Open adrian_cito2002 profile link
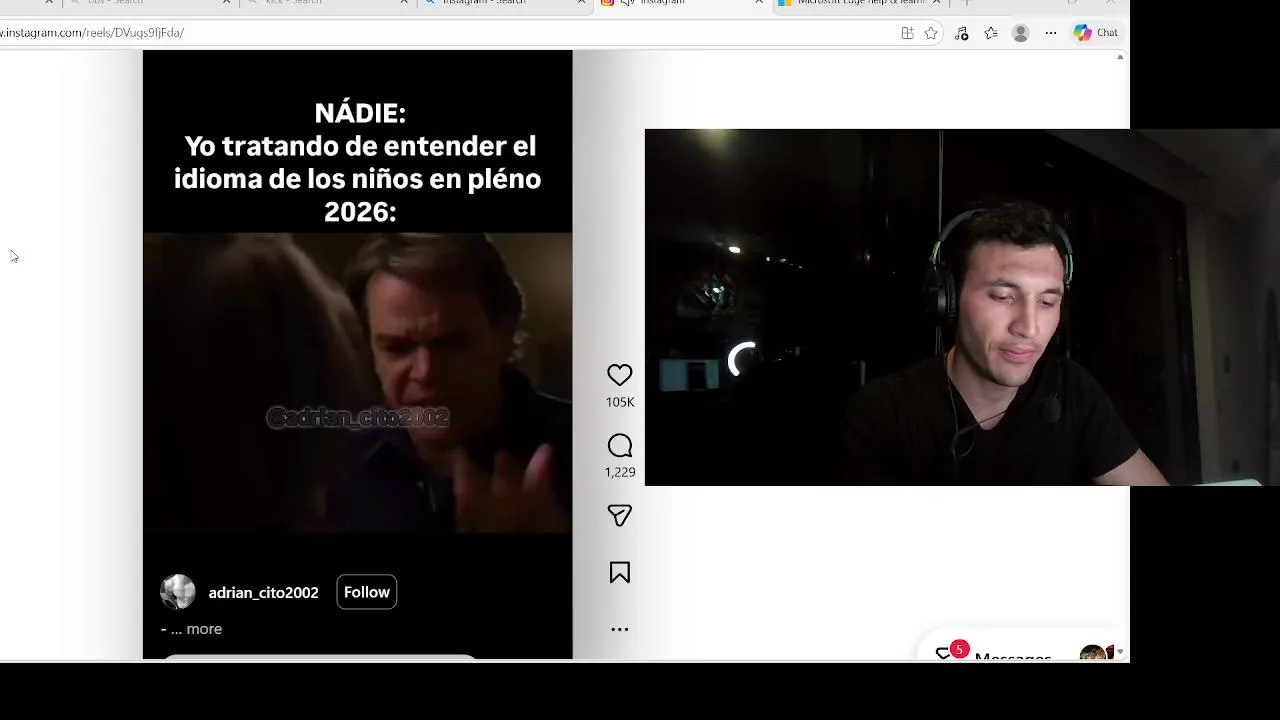 coord(263,592)
